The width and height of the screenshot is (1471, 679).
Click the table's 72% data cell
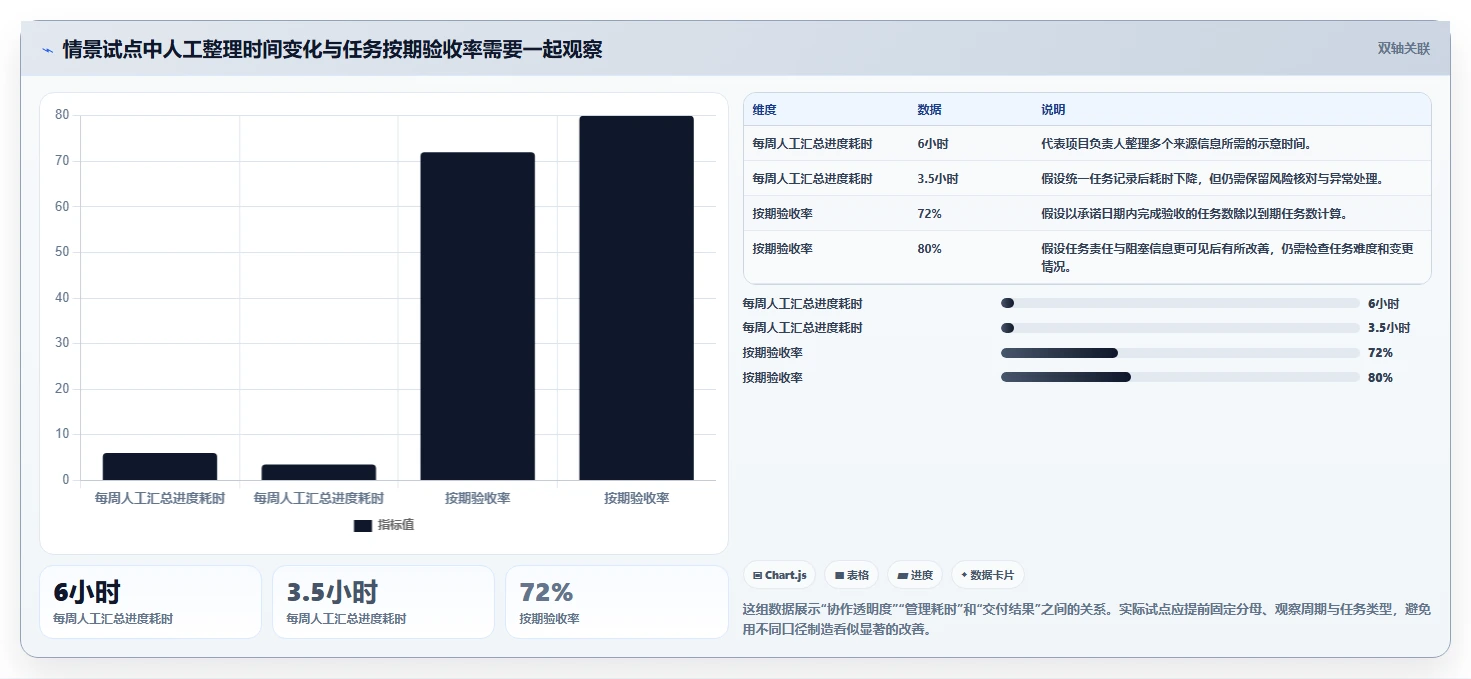tap(929, 214)
